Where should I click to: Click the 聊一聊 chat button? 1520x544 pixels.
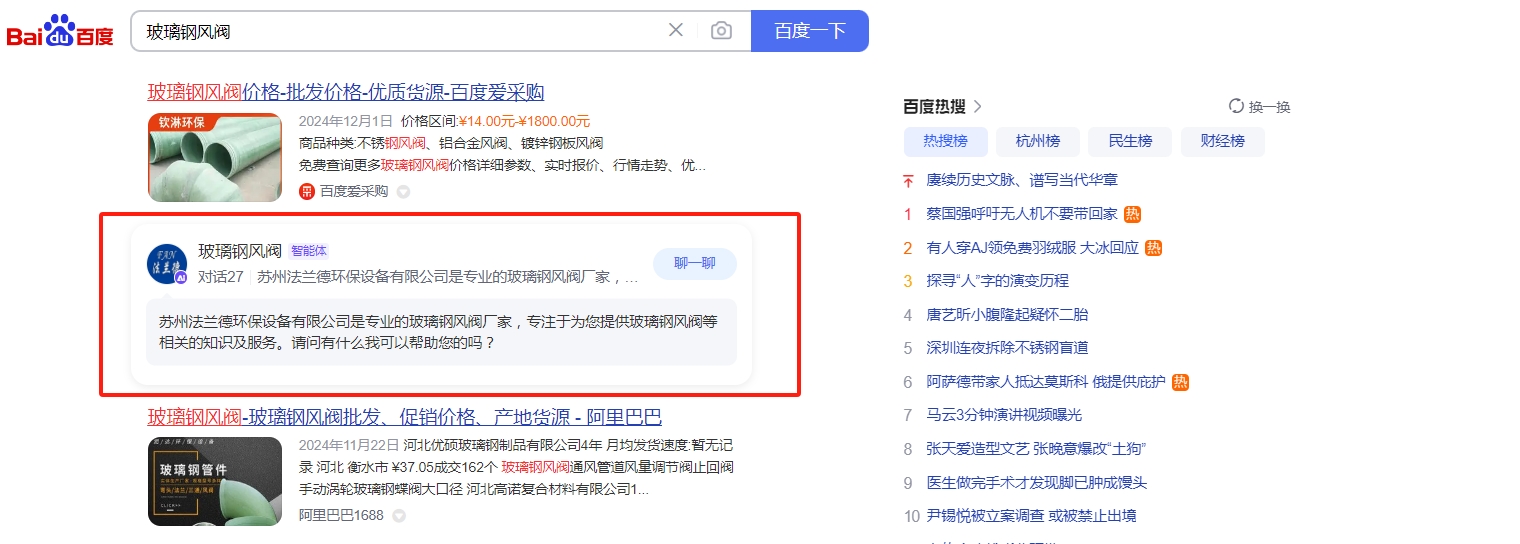point(695,264)
